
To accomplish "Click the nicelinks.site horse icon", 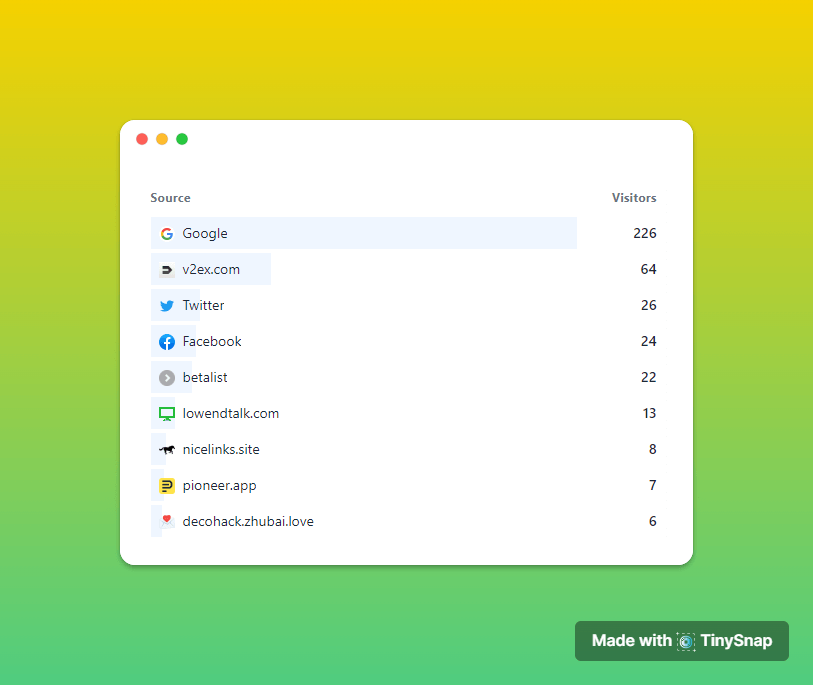I will point(166,450).
